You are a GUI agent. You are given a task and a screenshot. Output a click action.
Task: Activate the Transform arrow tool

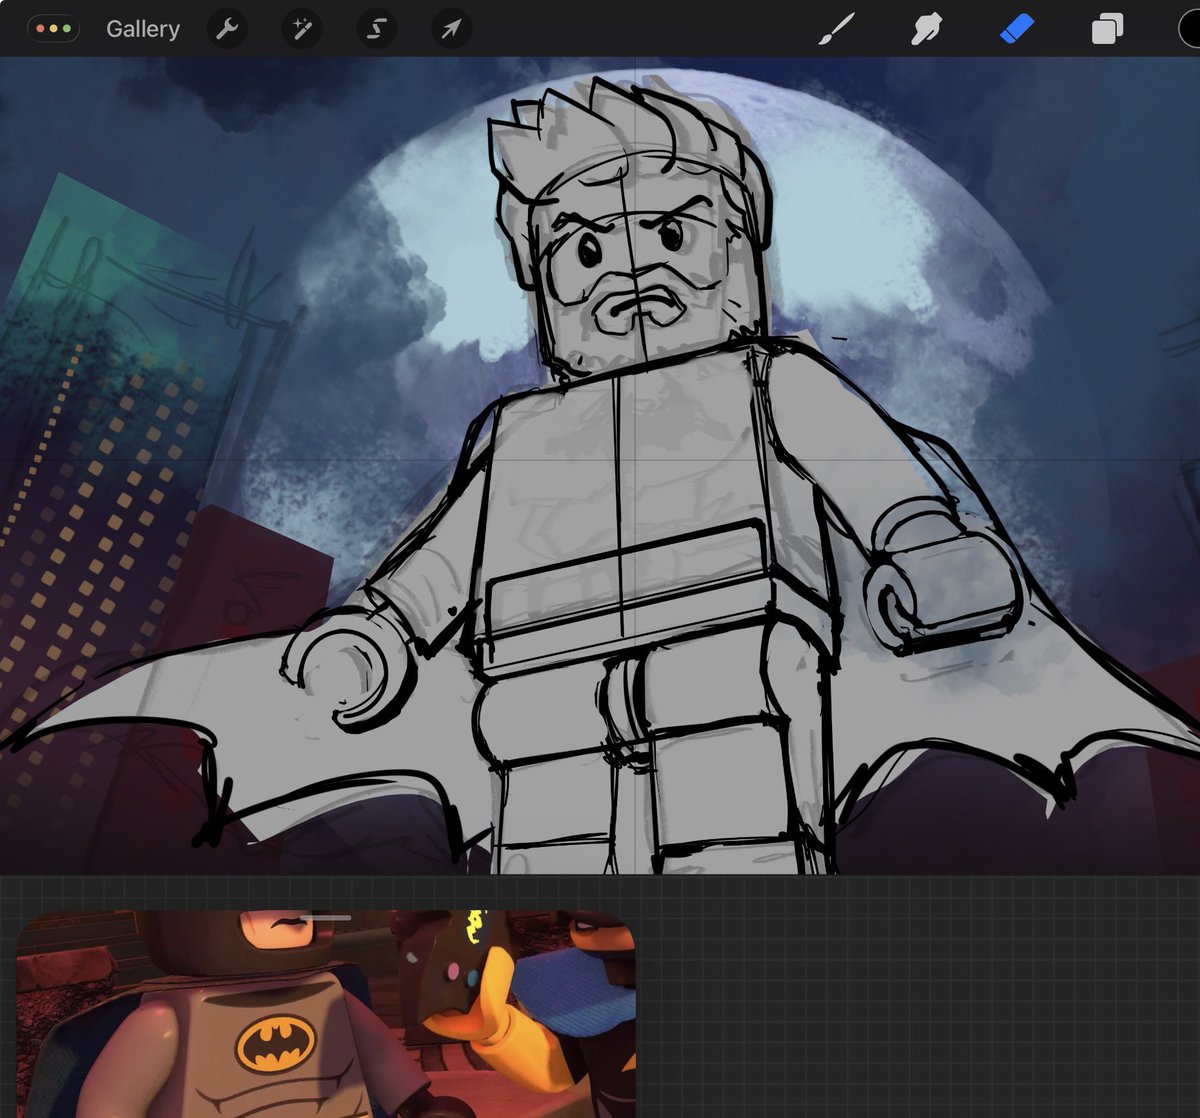[451, 29]
